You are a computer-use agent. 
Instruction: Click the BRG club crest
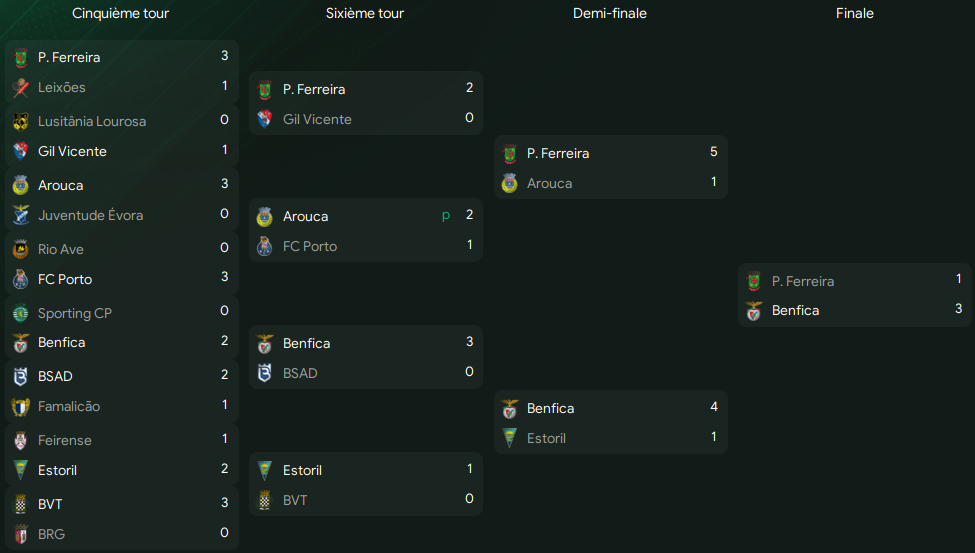21,534
